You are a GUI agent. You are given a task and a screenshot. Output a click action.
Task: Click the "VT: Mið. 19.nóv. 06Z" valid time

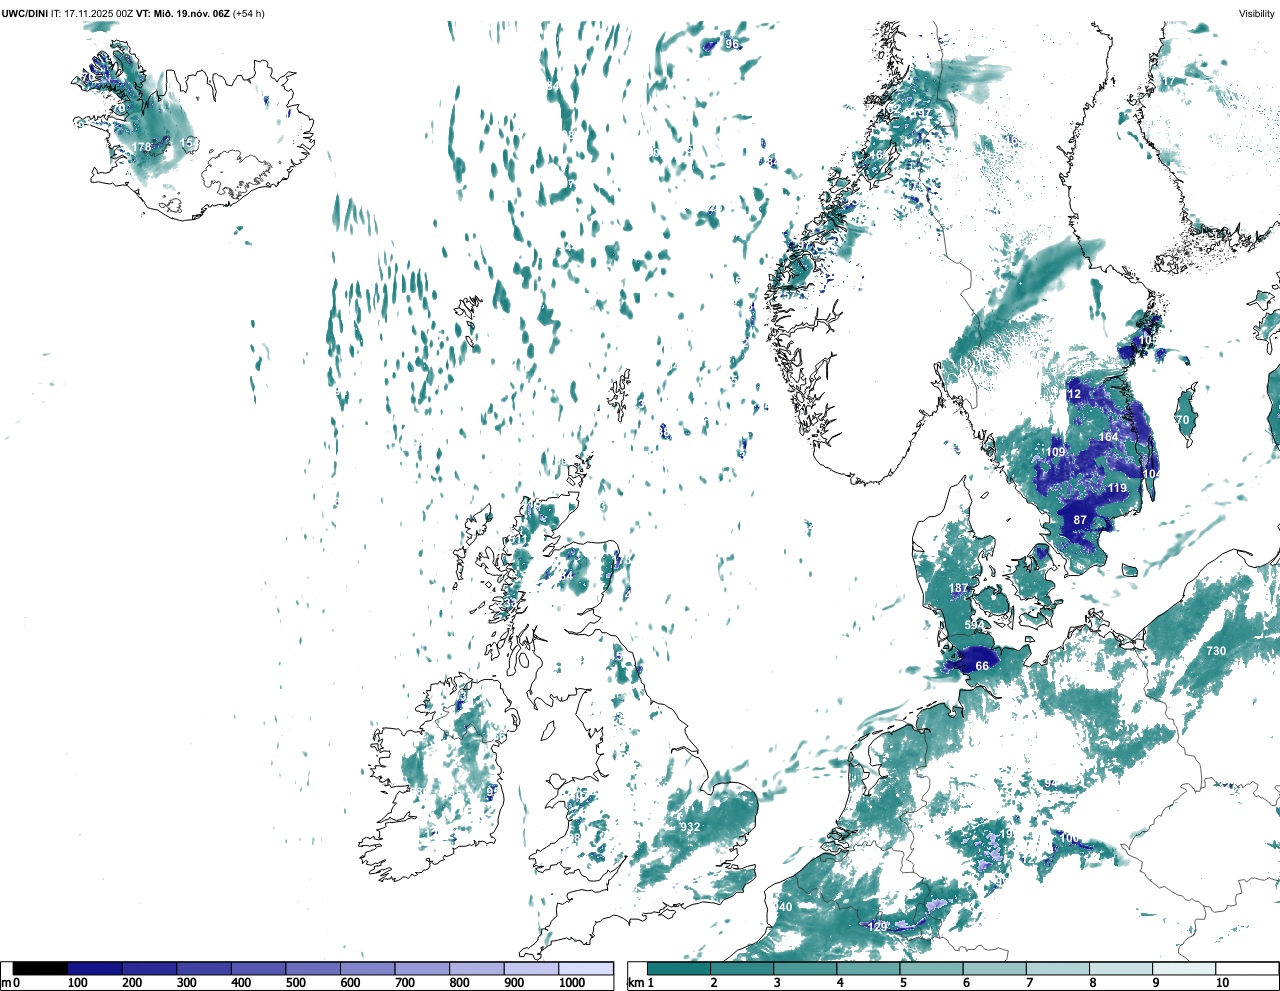[183, 14]
